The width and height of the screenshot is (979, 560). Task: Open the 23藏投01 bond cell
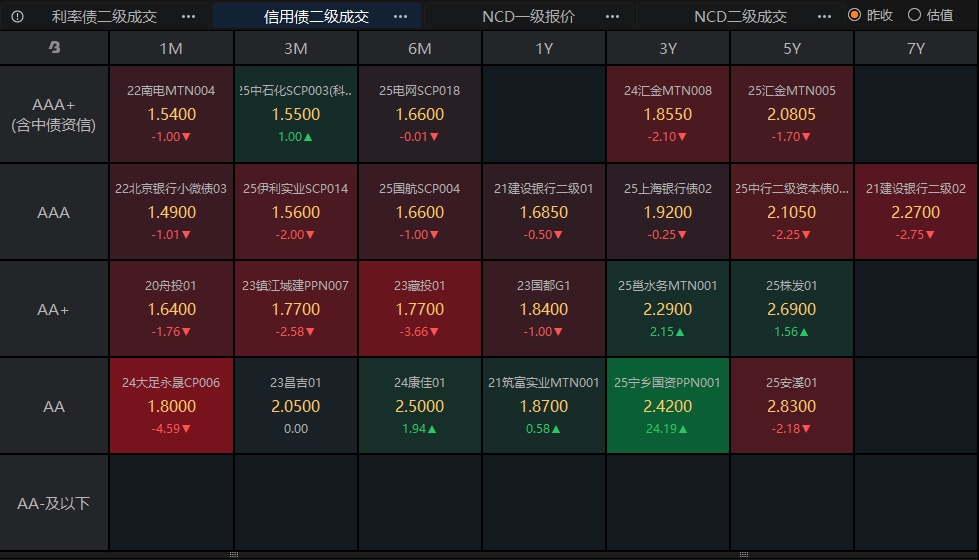click(x=420, y=309)
